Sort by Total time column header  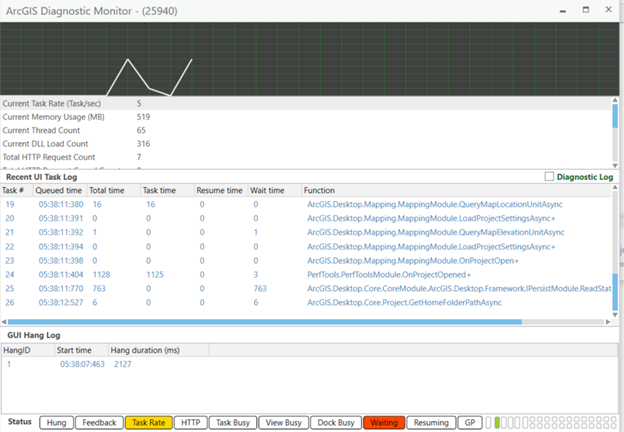pos(114,190)
